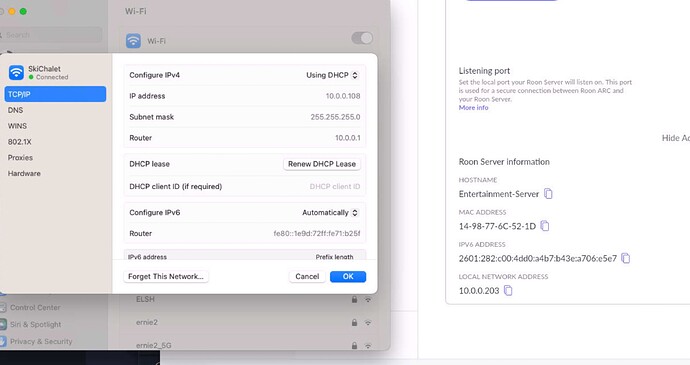The width and height of the screenshot is (690, 365).
Task: Click the IPv6 router address fe80 value
Action: click(x=317, y=234)
